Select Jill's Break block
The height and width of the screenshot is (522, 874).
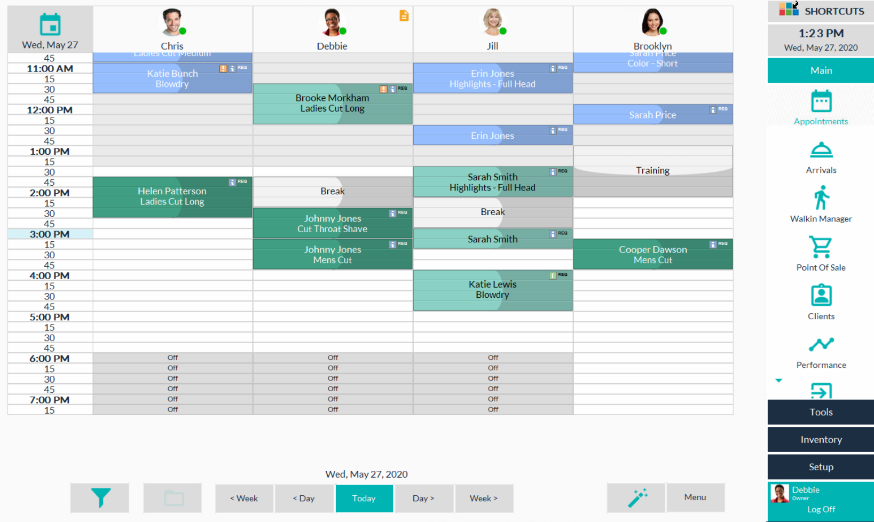point(493,212)
